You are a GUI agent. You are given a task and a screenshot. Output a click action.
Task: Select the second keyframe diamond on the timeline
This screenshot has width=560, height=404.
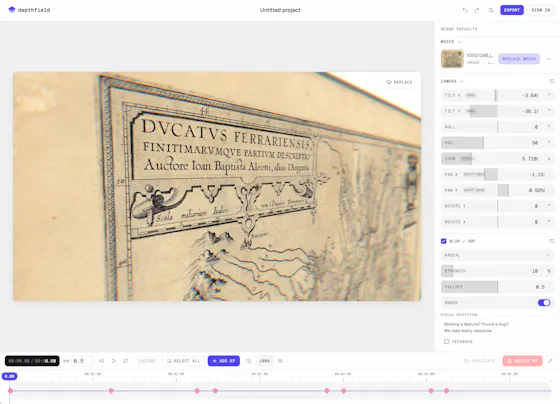[x=111, y=391]
